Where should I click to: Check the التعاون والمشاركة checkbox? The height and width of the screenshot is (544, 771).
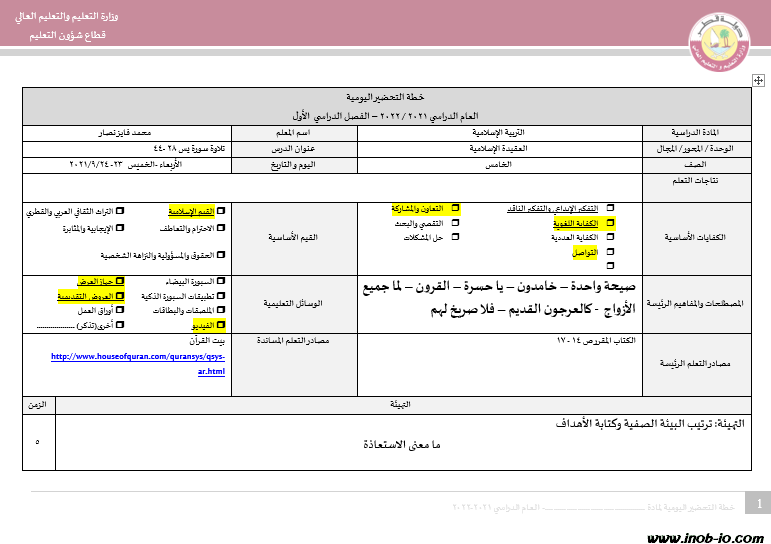pyautogui.click(x=456, y=208)
